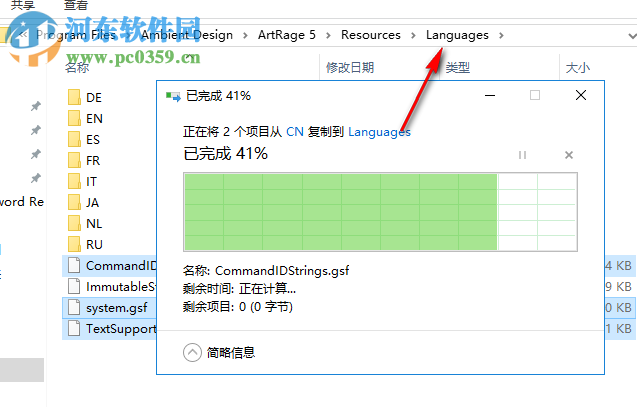The image size is (637, 407).
Task: Expand chevron after Languages
Action: [x=501, y=35]
